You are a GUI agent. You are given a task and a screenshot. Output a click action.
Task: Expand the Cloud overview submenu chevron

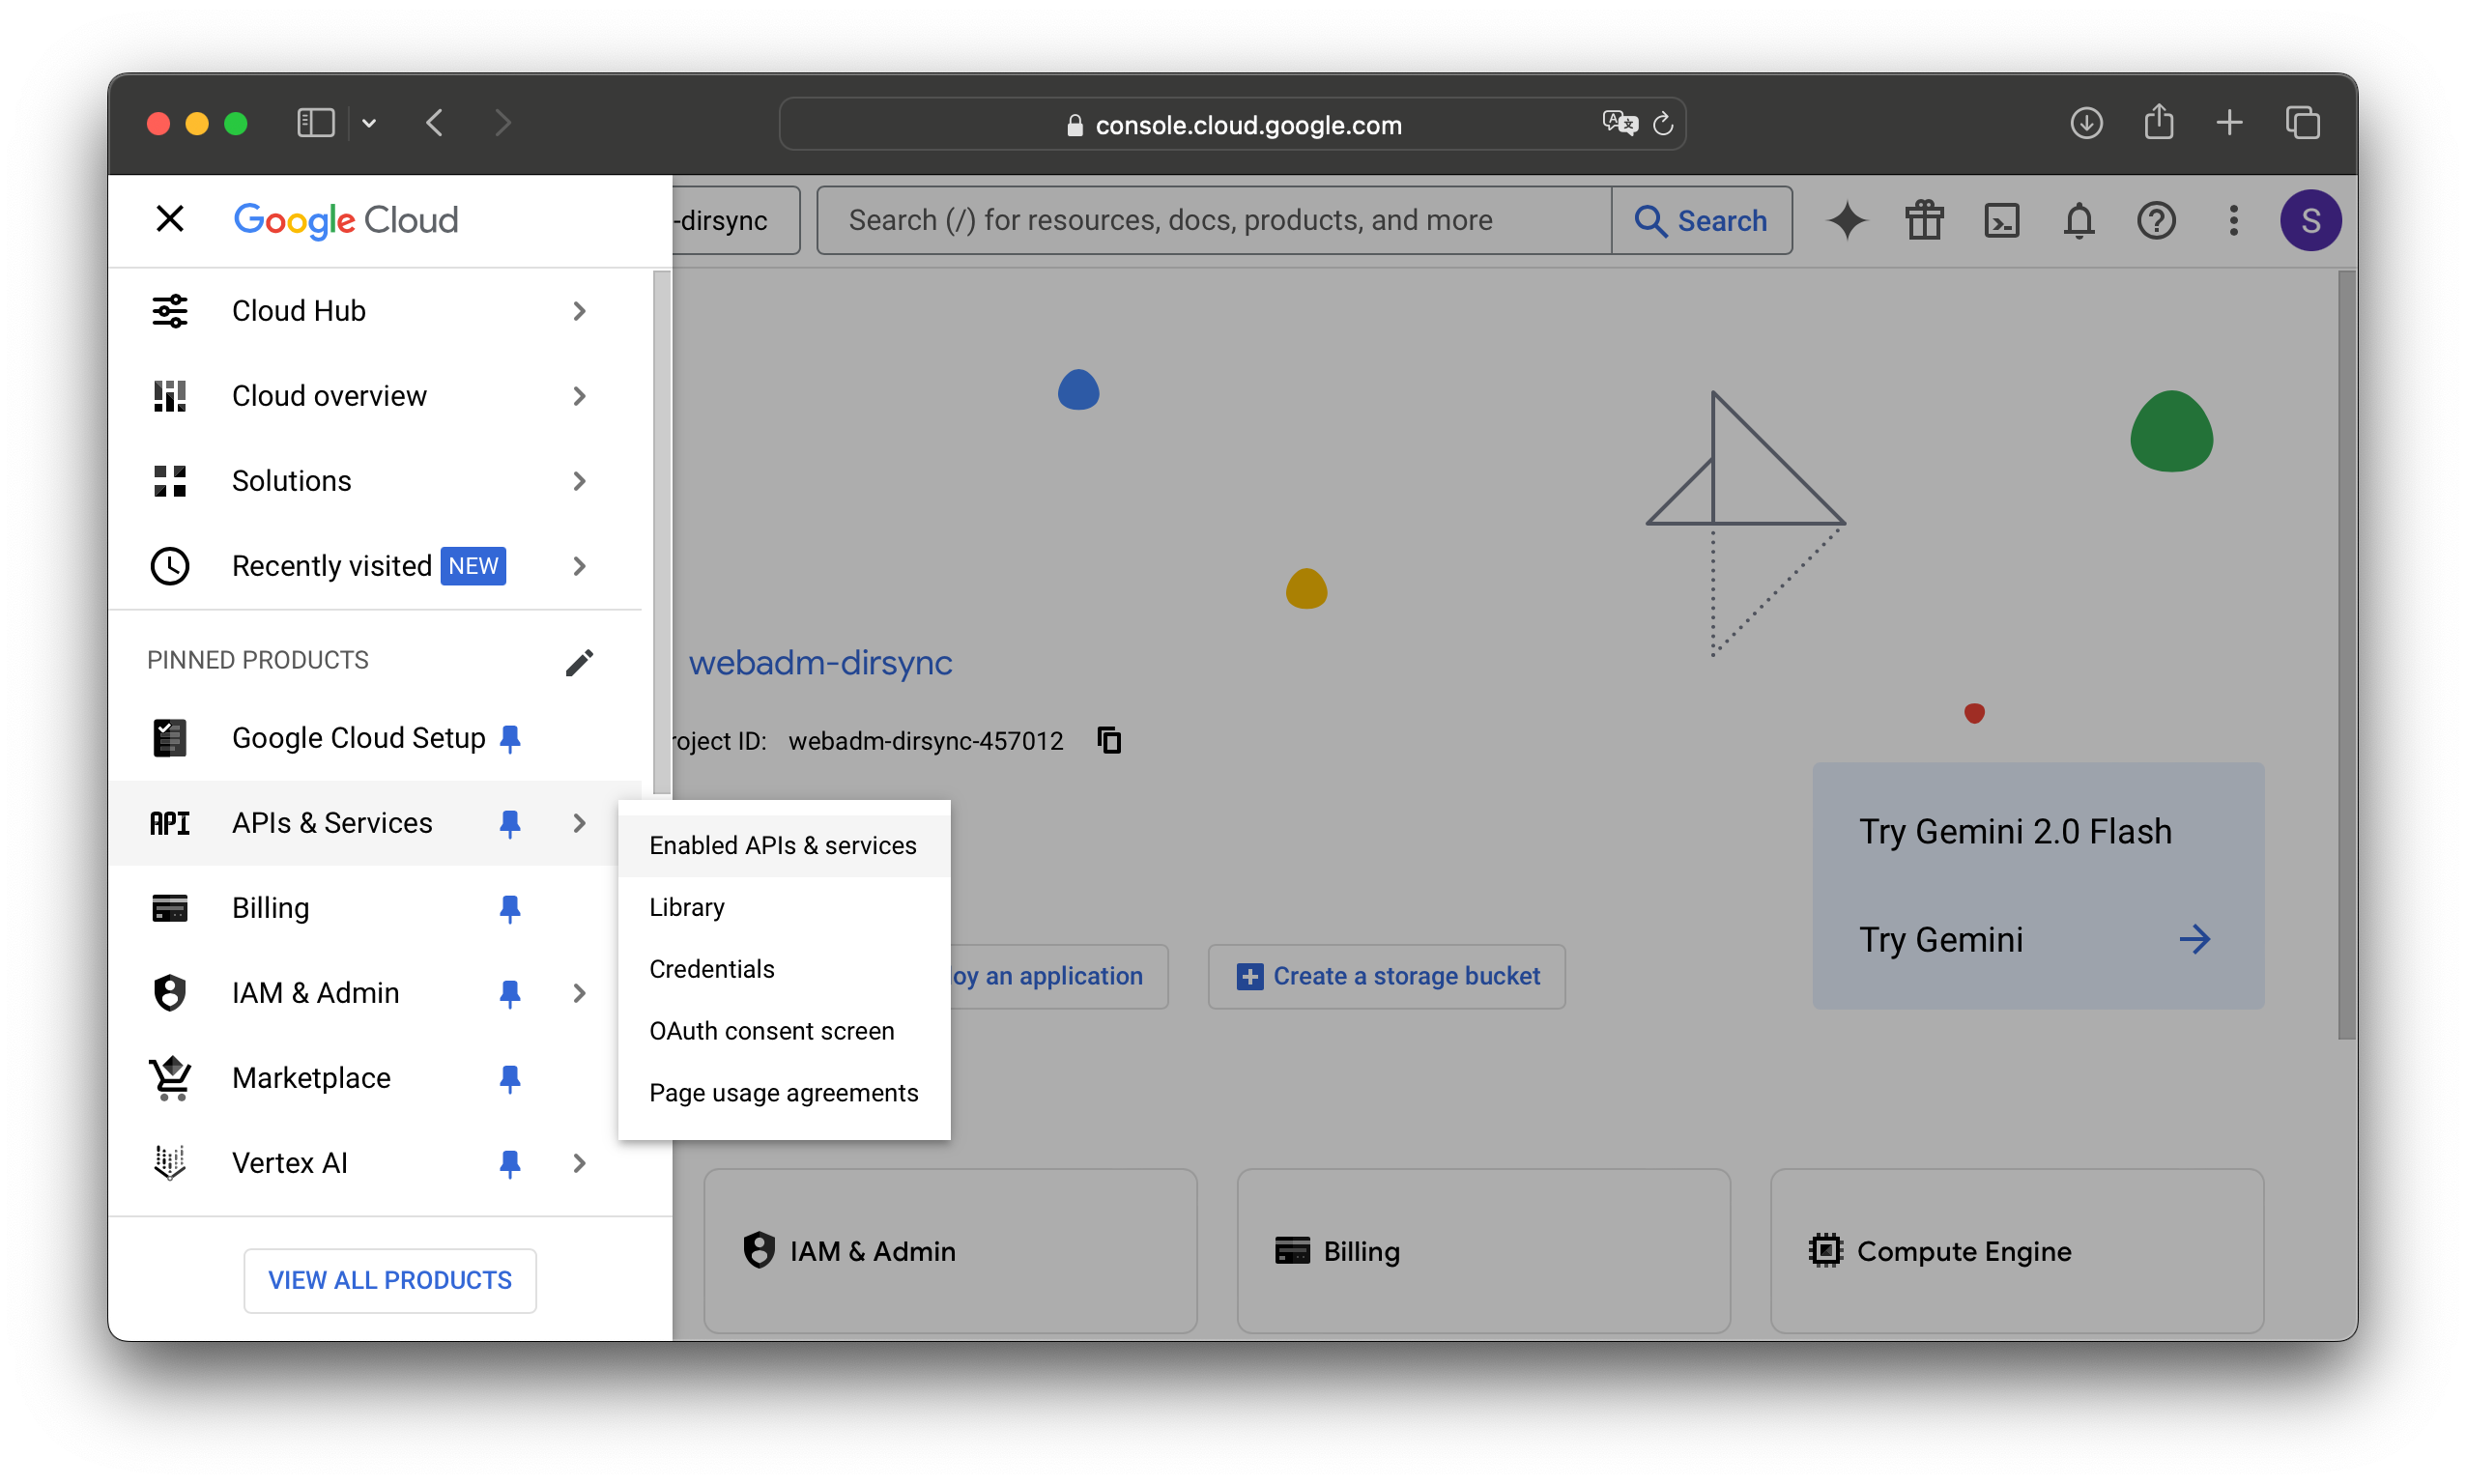tap(579, 396)
